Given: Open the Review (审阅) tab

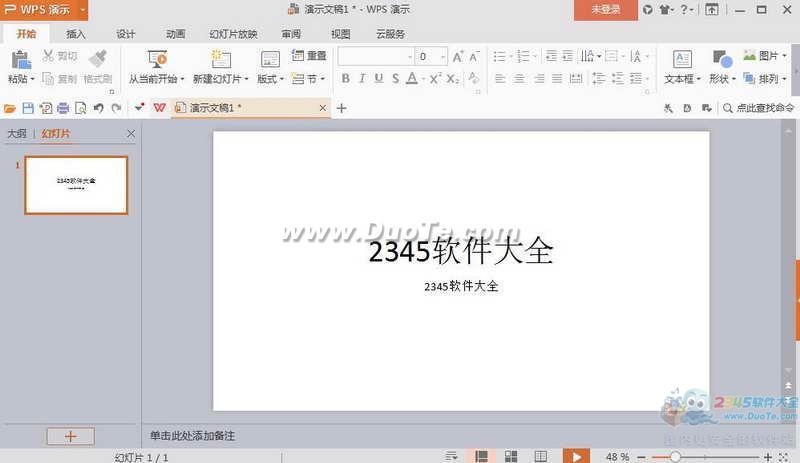Looking at the screenshot, I should 291,34.
